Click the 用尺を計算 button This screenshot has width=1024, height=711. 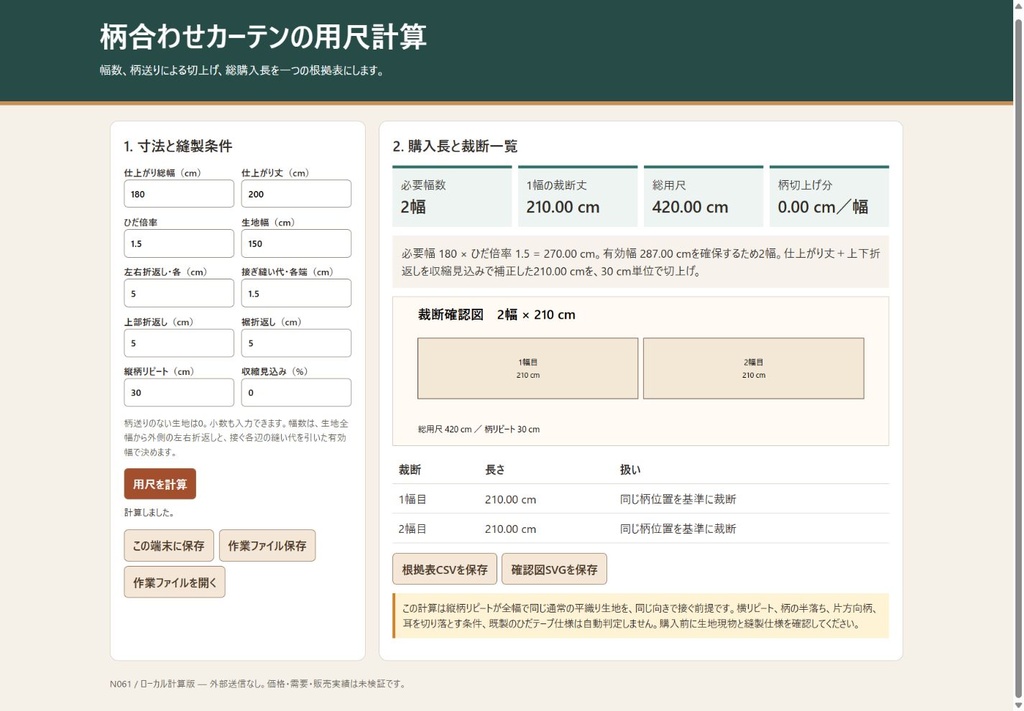pyautogui.click(x=160, y=484)
